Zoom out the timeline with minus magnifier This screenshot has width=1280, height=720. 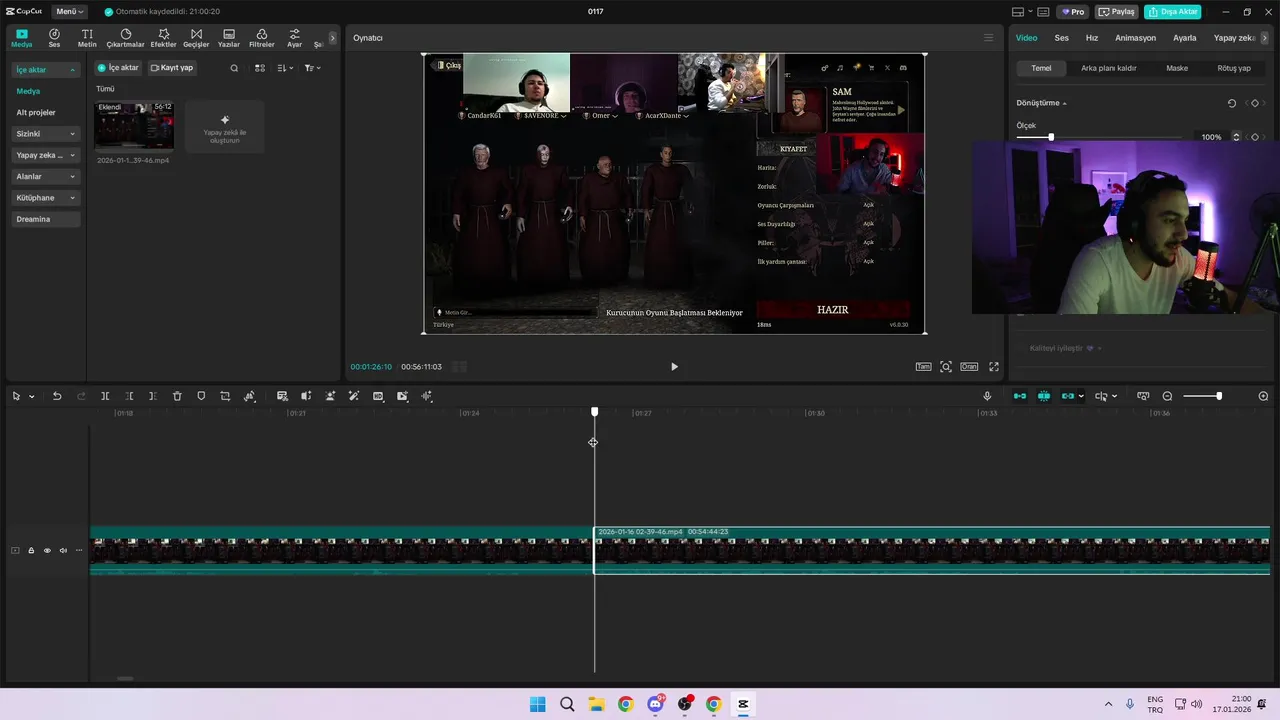click(1167, 396)
